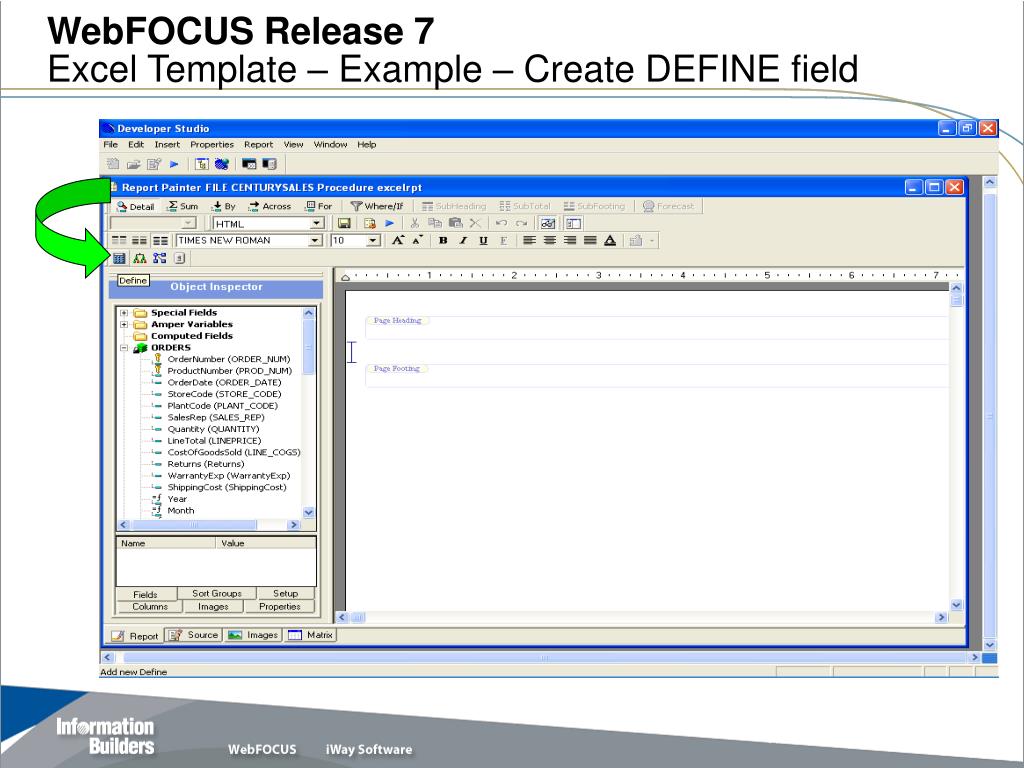Decrease font size with small A icon
The height and width of the screenshot is (768, 1024).
(x=417, y=240)
